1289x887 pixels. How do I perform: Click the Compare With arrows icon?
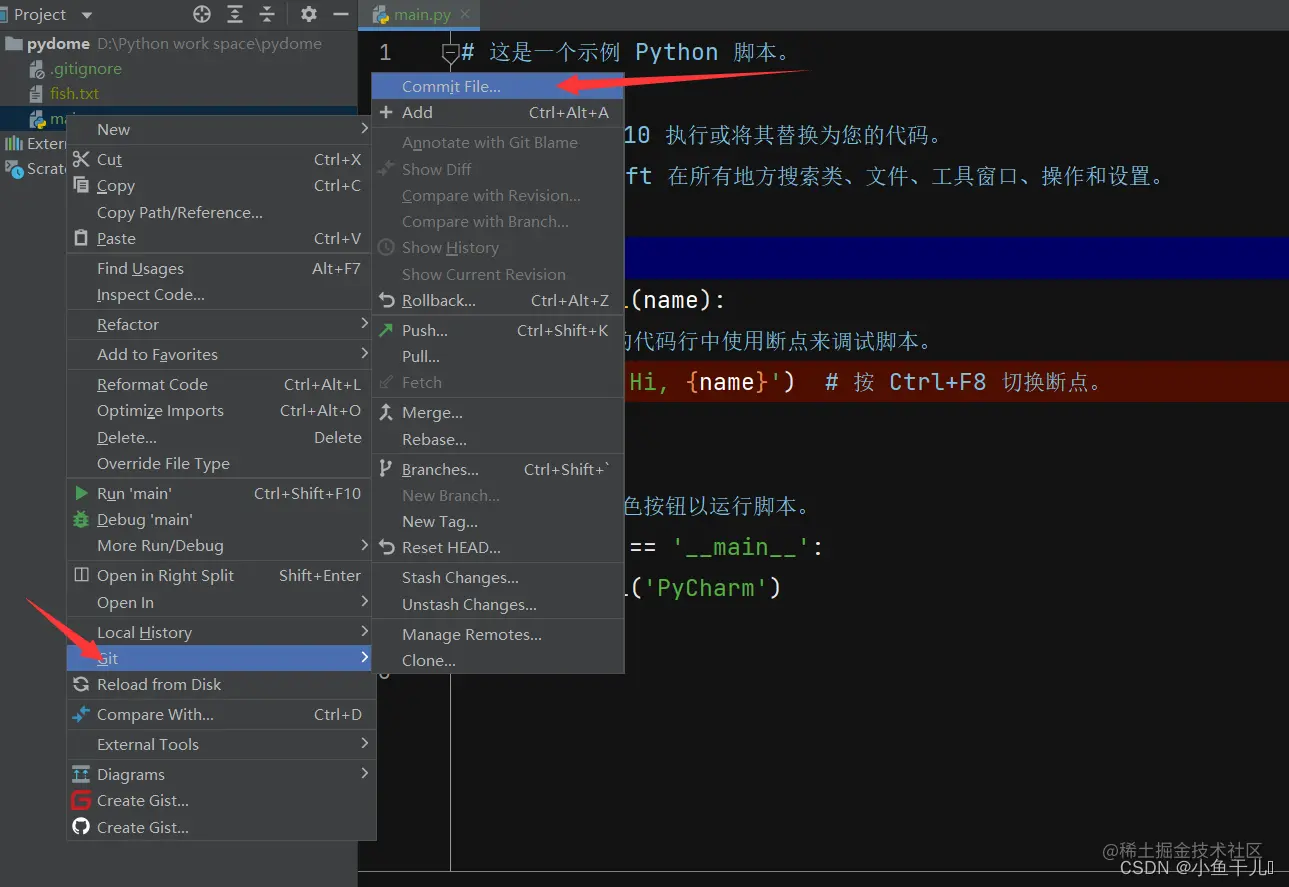81,714
